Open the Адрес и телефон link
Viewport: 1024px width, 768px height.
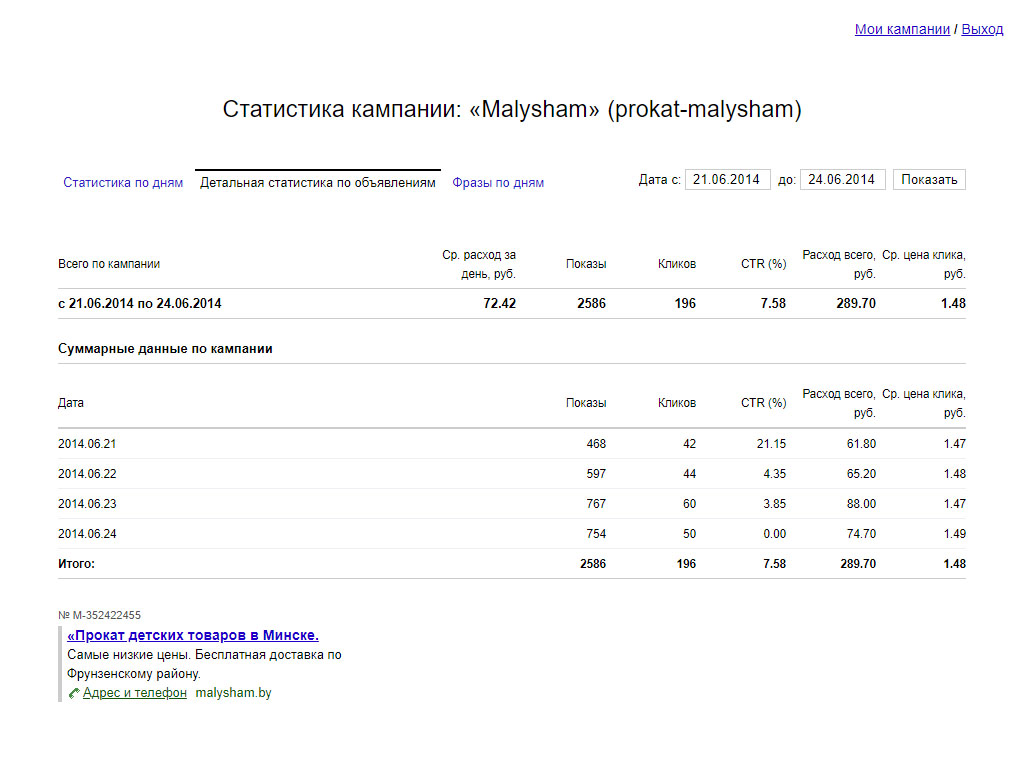point(135,693)
